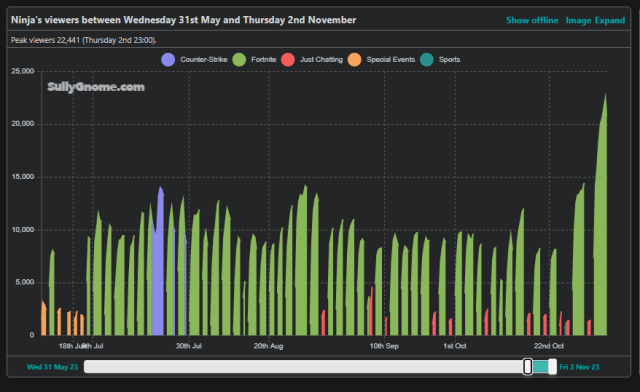This screenshot has width=640, height=392.
Task: Click the Fri 3 Nov 23 end date label
Action: 579,367
